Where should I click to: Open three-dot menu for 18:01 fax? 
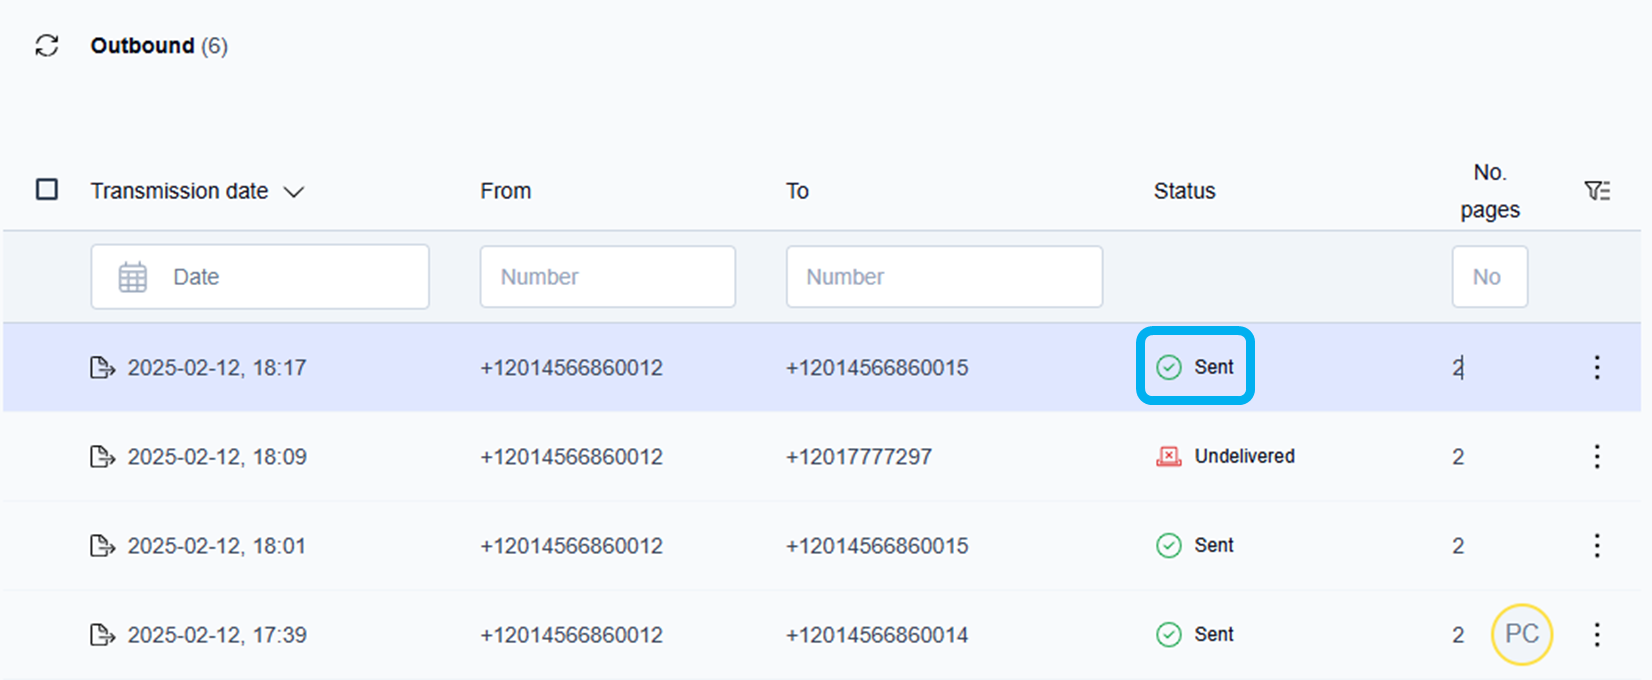[x=1596, y=546]
